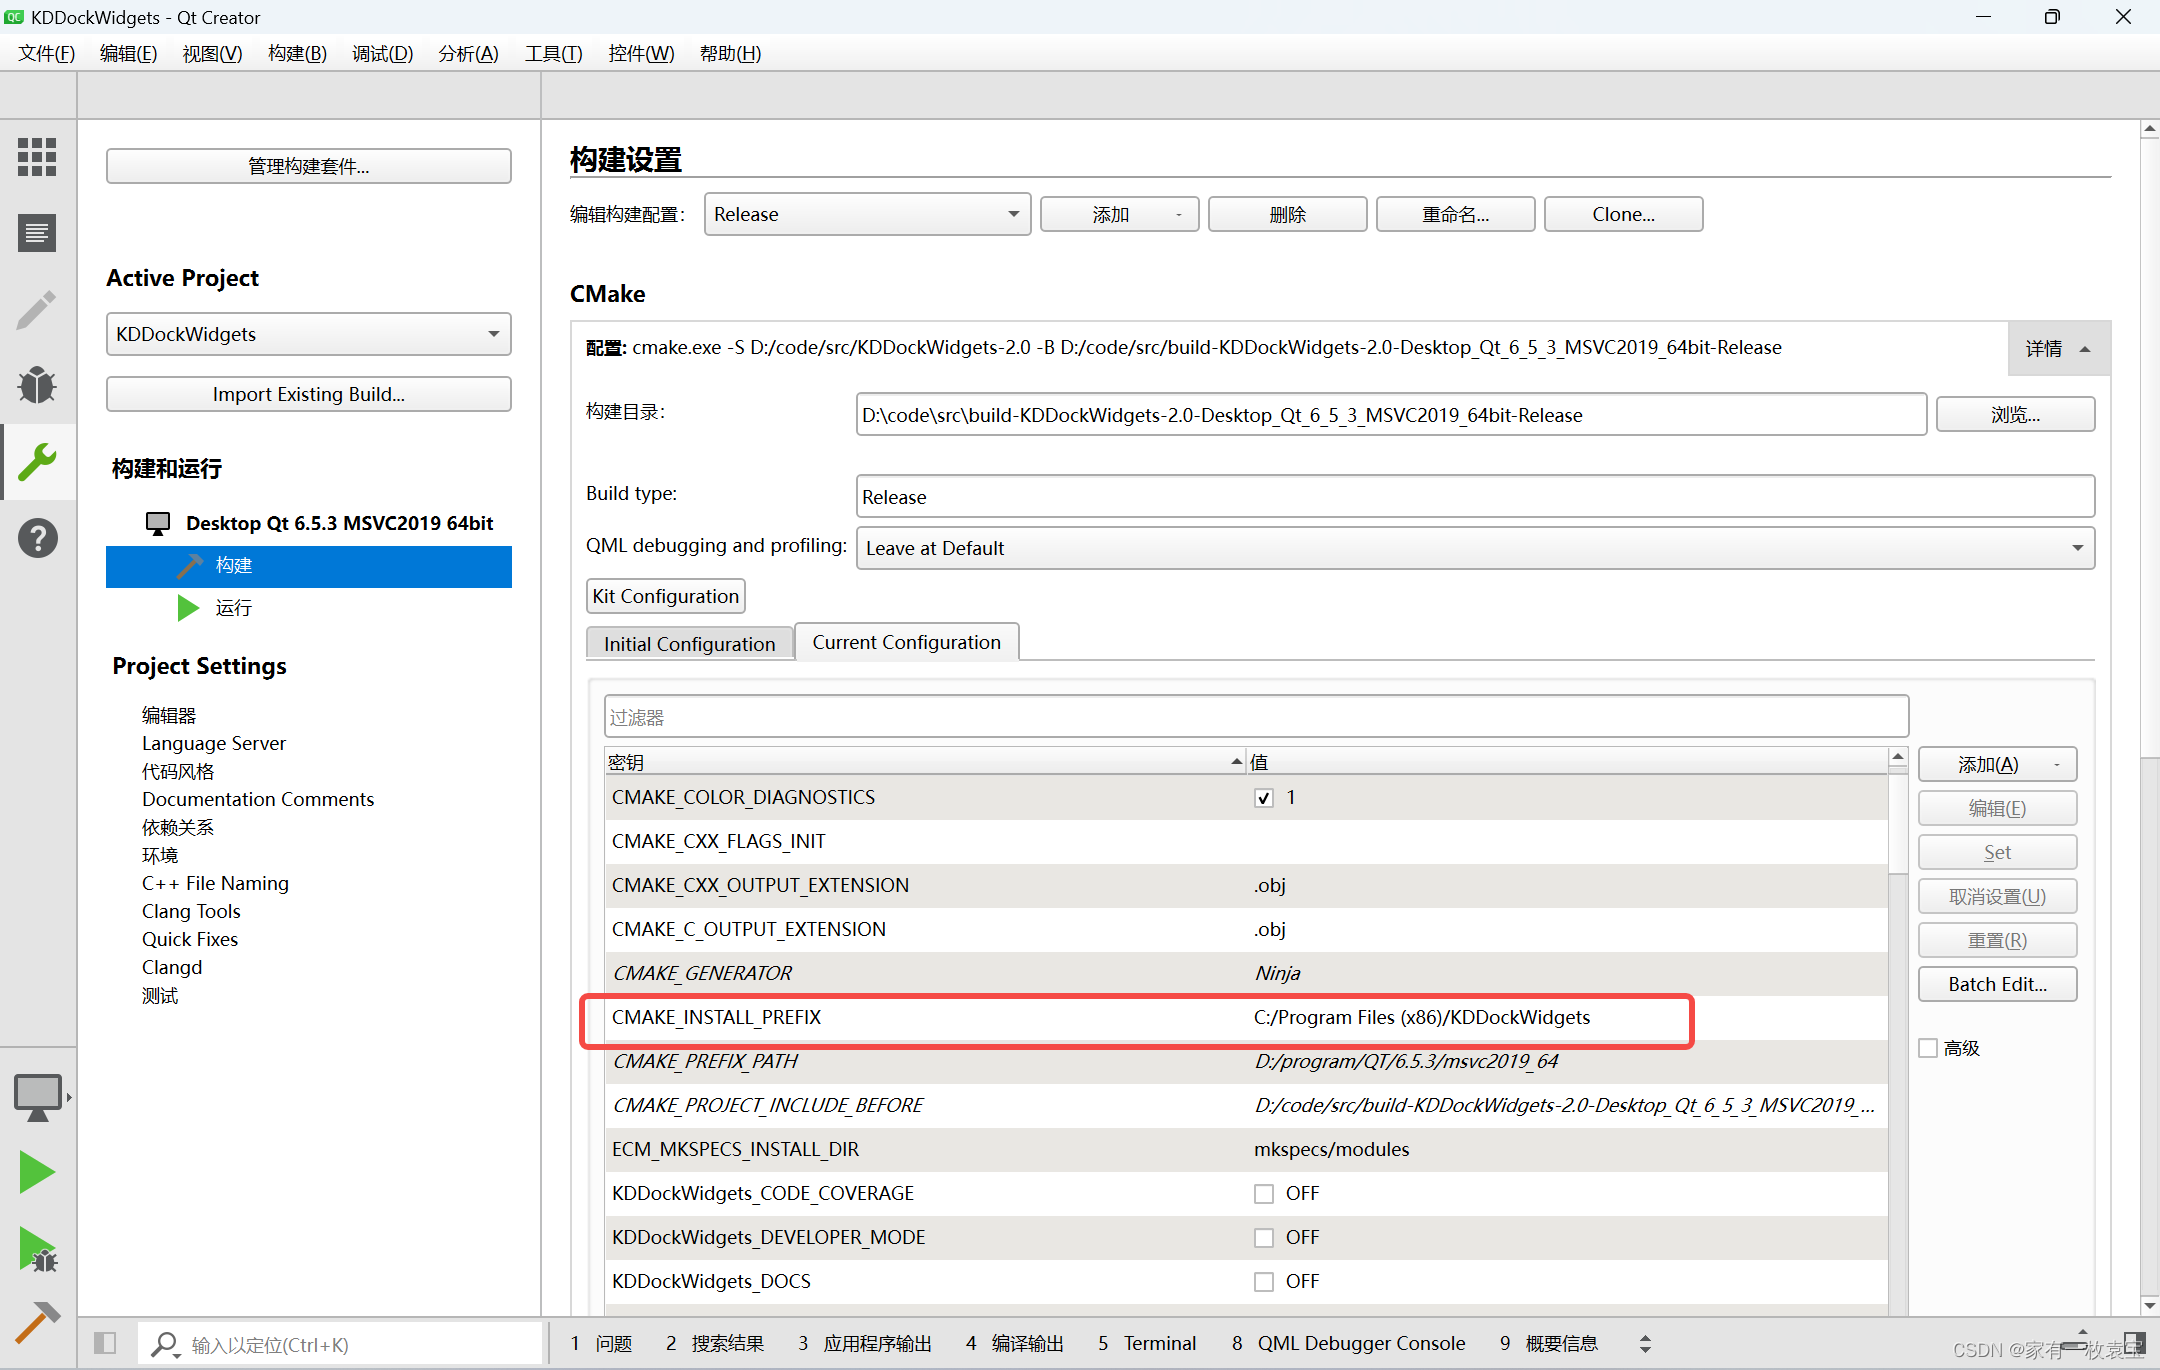Open the 帮助(H) menu
This screenshot has width=2160, height=1370.
coord(730,53)
